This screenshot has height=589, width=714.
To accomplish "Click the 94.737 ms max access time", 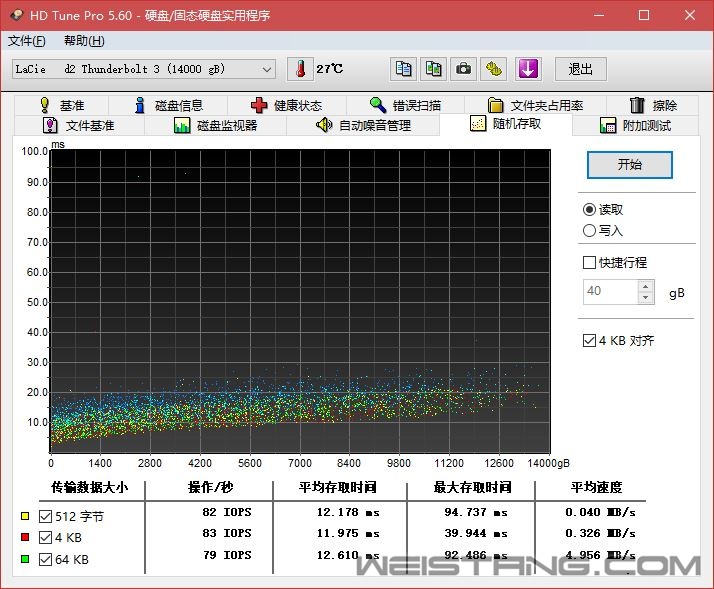I will click(x=476, y=512).
